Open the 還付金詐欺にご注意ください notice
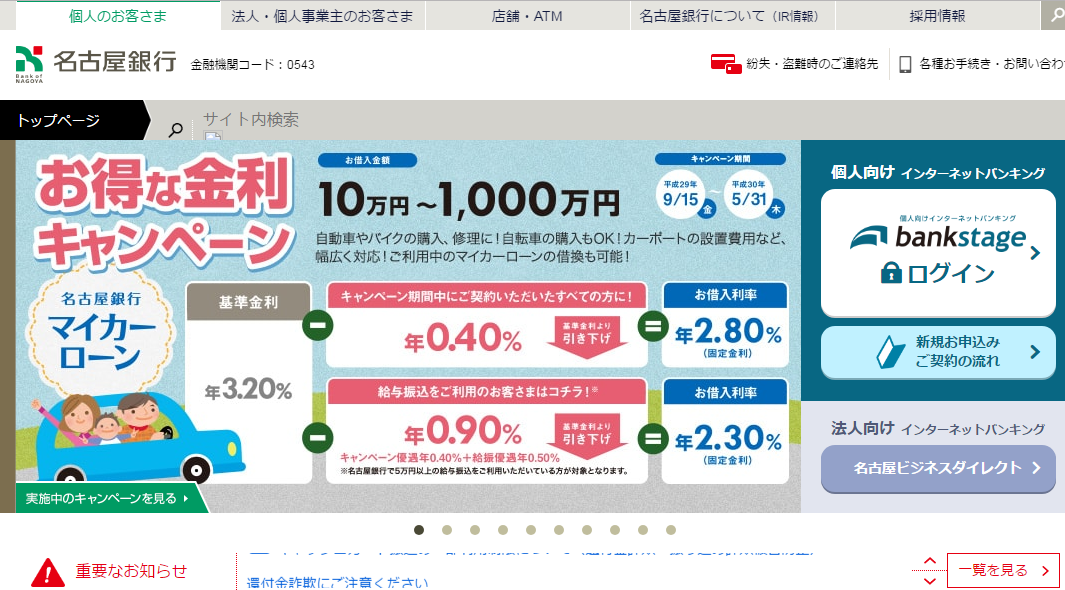 (x=338, y=583)
